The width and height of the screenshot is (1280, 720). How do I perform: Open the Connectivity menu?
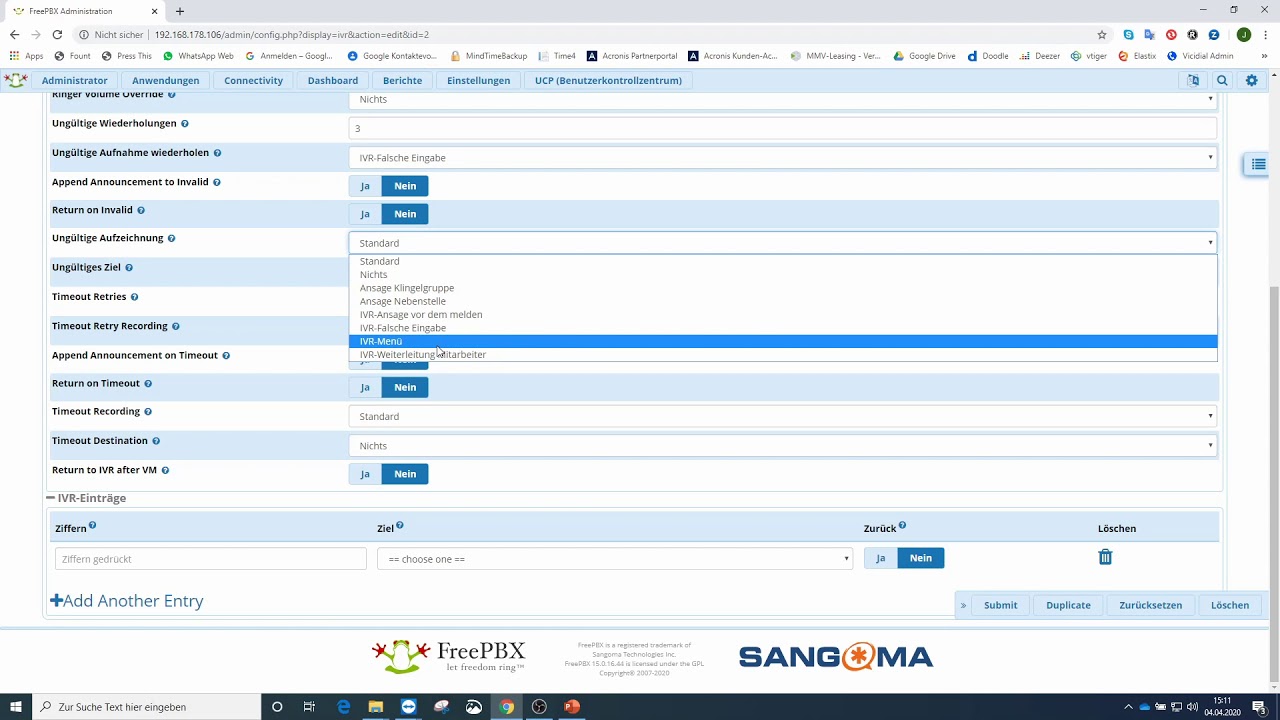click(253, 80)
